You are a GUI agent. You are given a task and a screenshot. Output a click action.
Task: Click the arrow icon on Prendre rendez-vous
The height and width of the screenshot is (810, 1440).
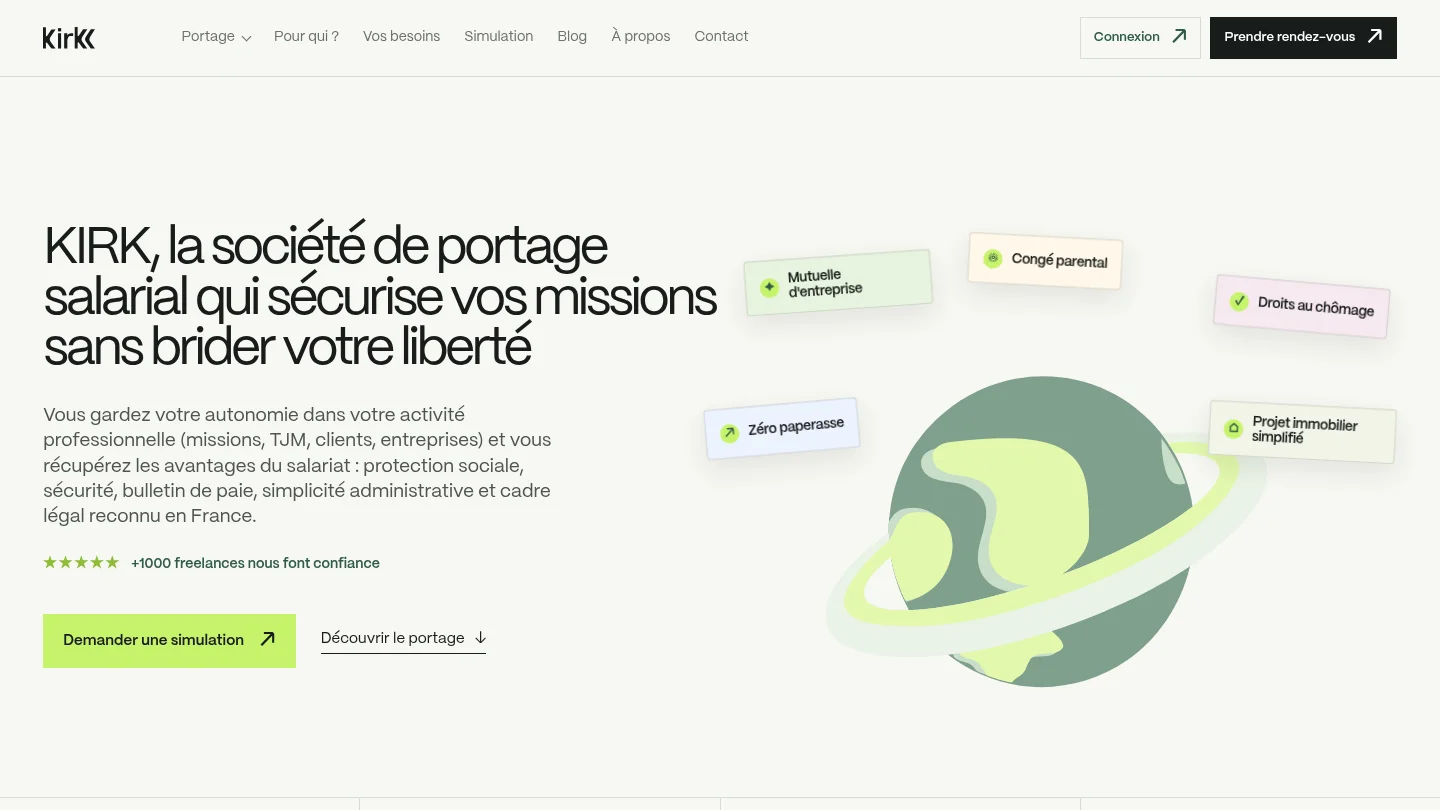pos(1375,36)
